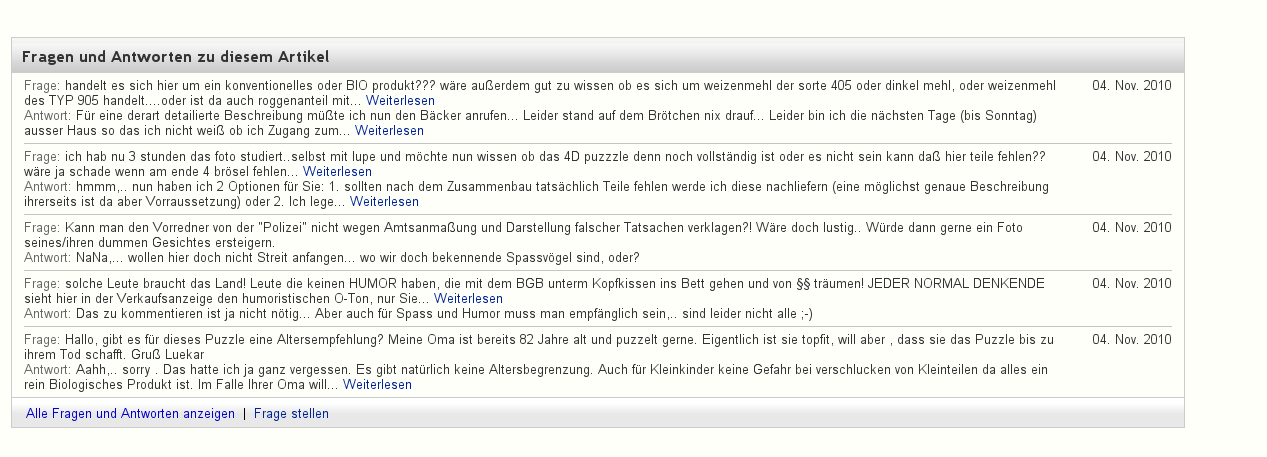
Task: Click date 04. Nov. 2010 beside 'Polizei' question
Action: tap(1131, 228)
